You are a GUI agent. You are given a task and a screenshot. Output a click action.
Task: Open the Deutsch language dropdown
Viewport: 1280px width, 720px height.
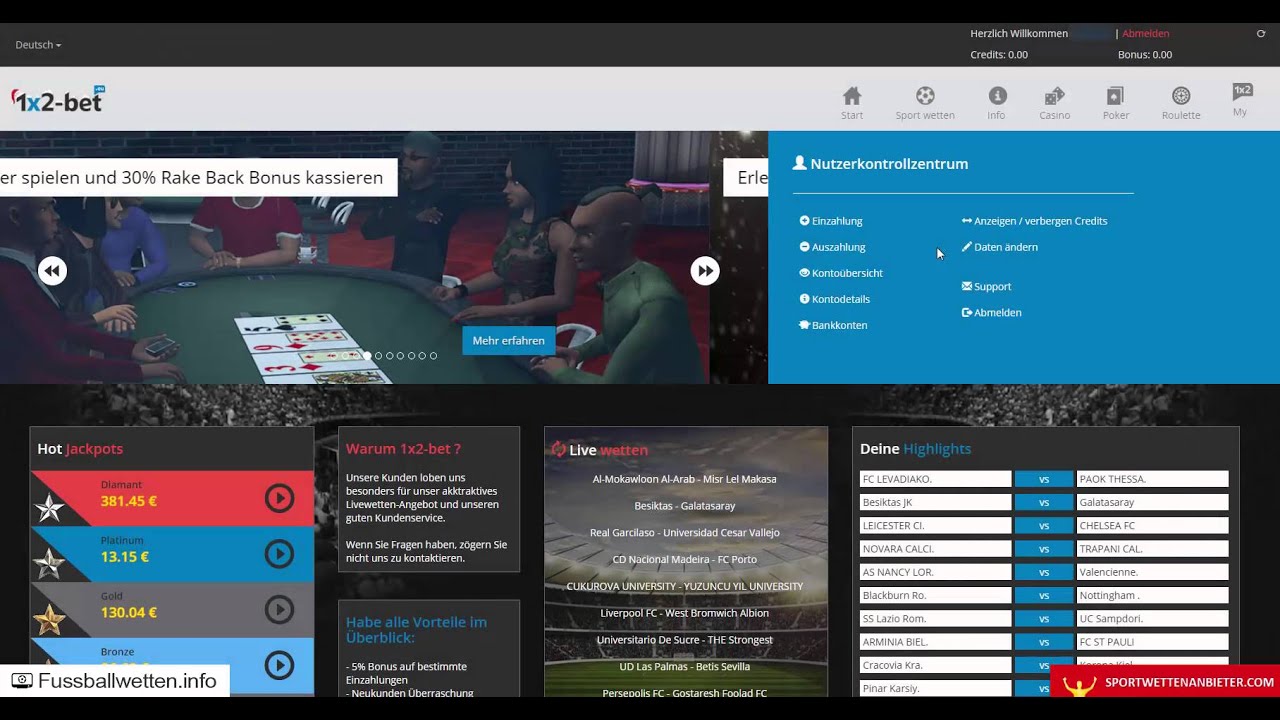[x=38, y=45]
